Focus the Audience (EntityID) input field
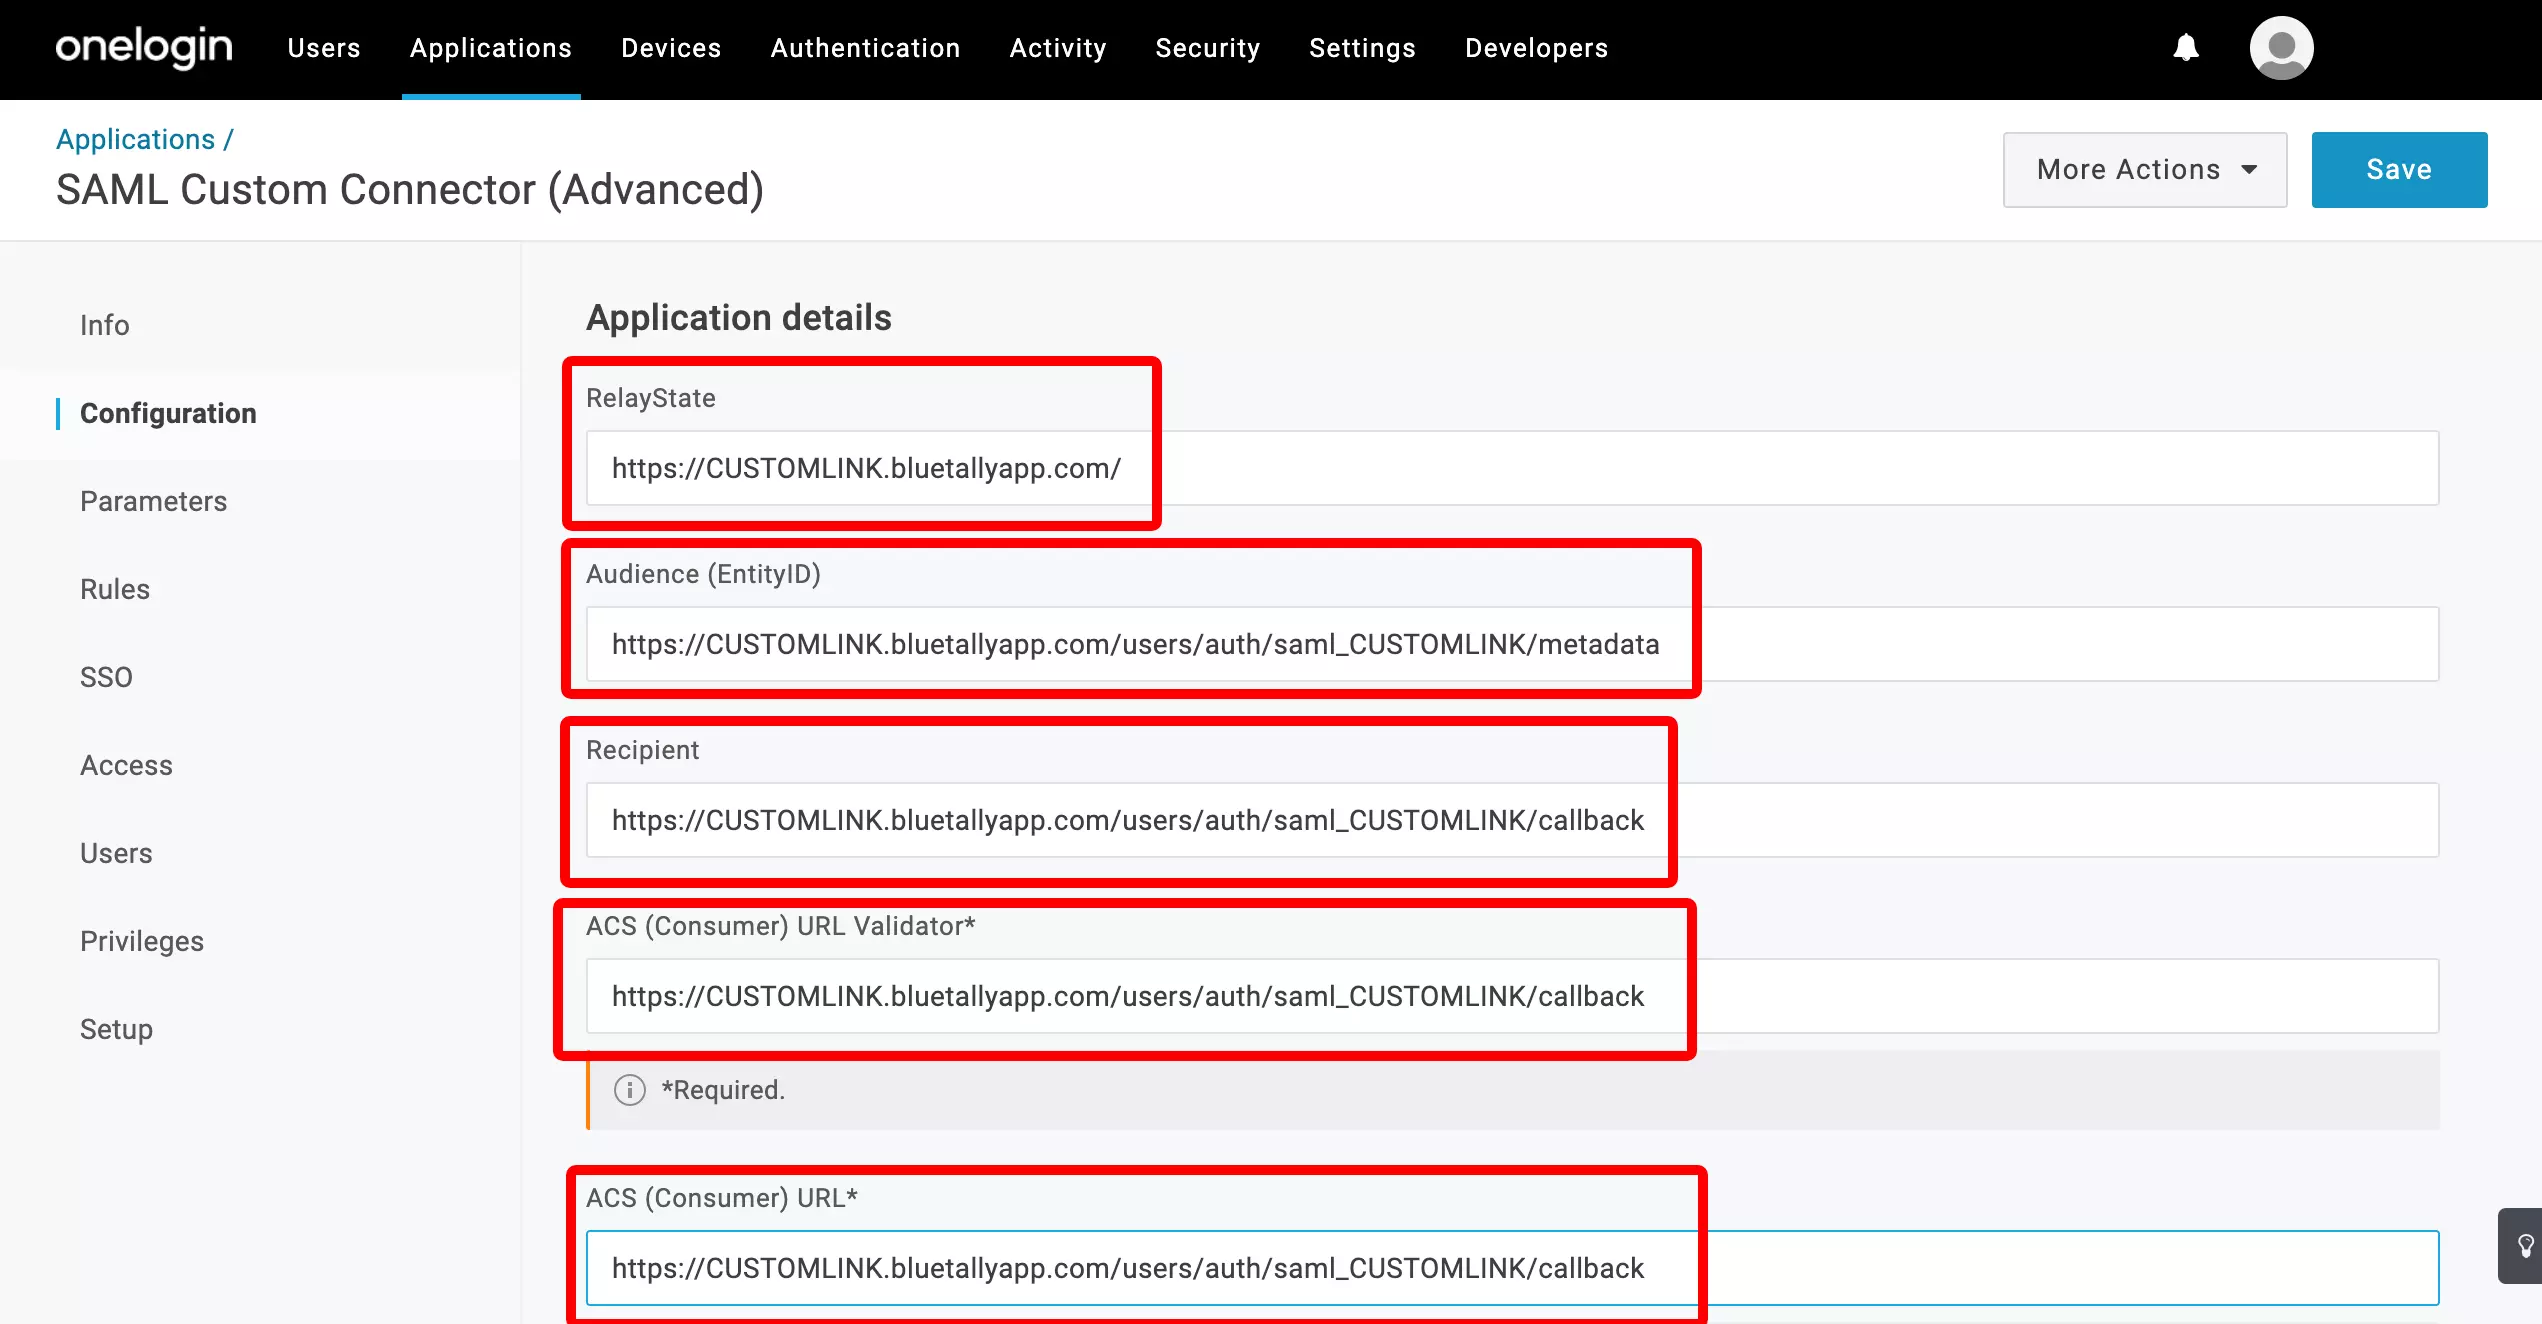Image resolution: width=2542 pixels, height=1324 pixels. (1512, 644)
